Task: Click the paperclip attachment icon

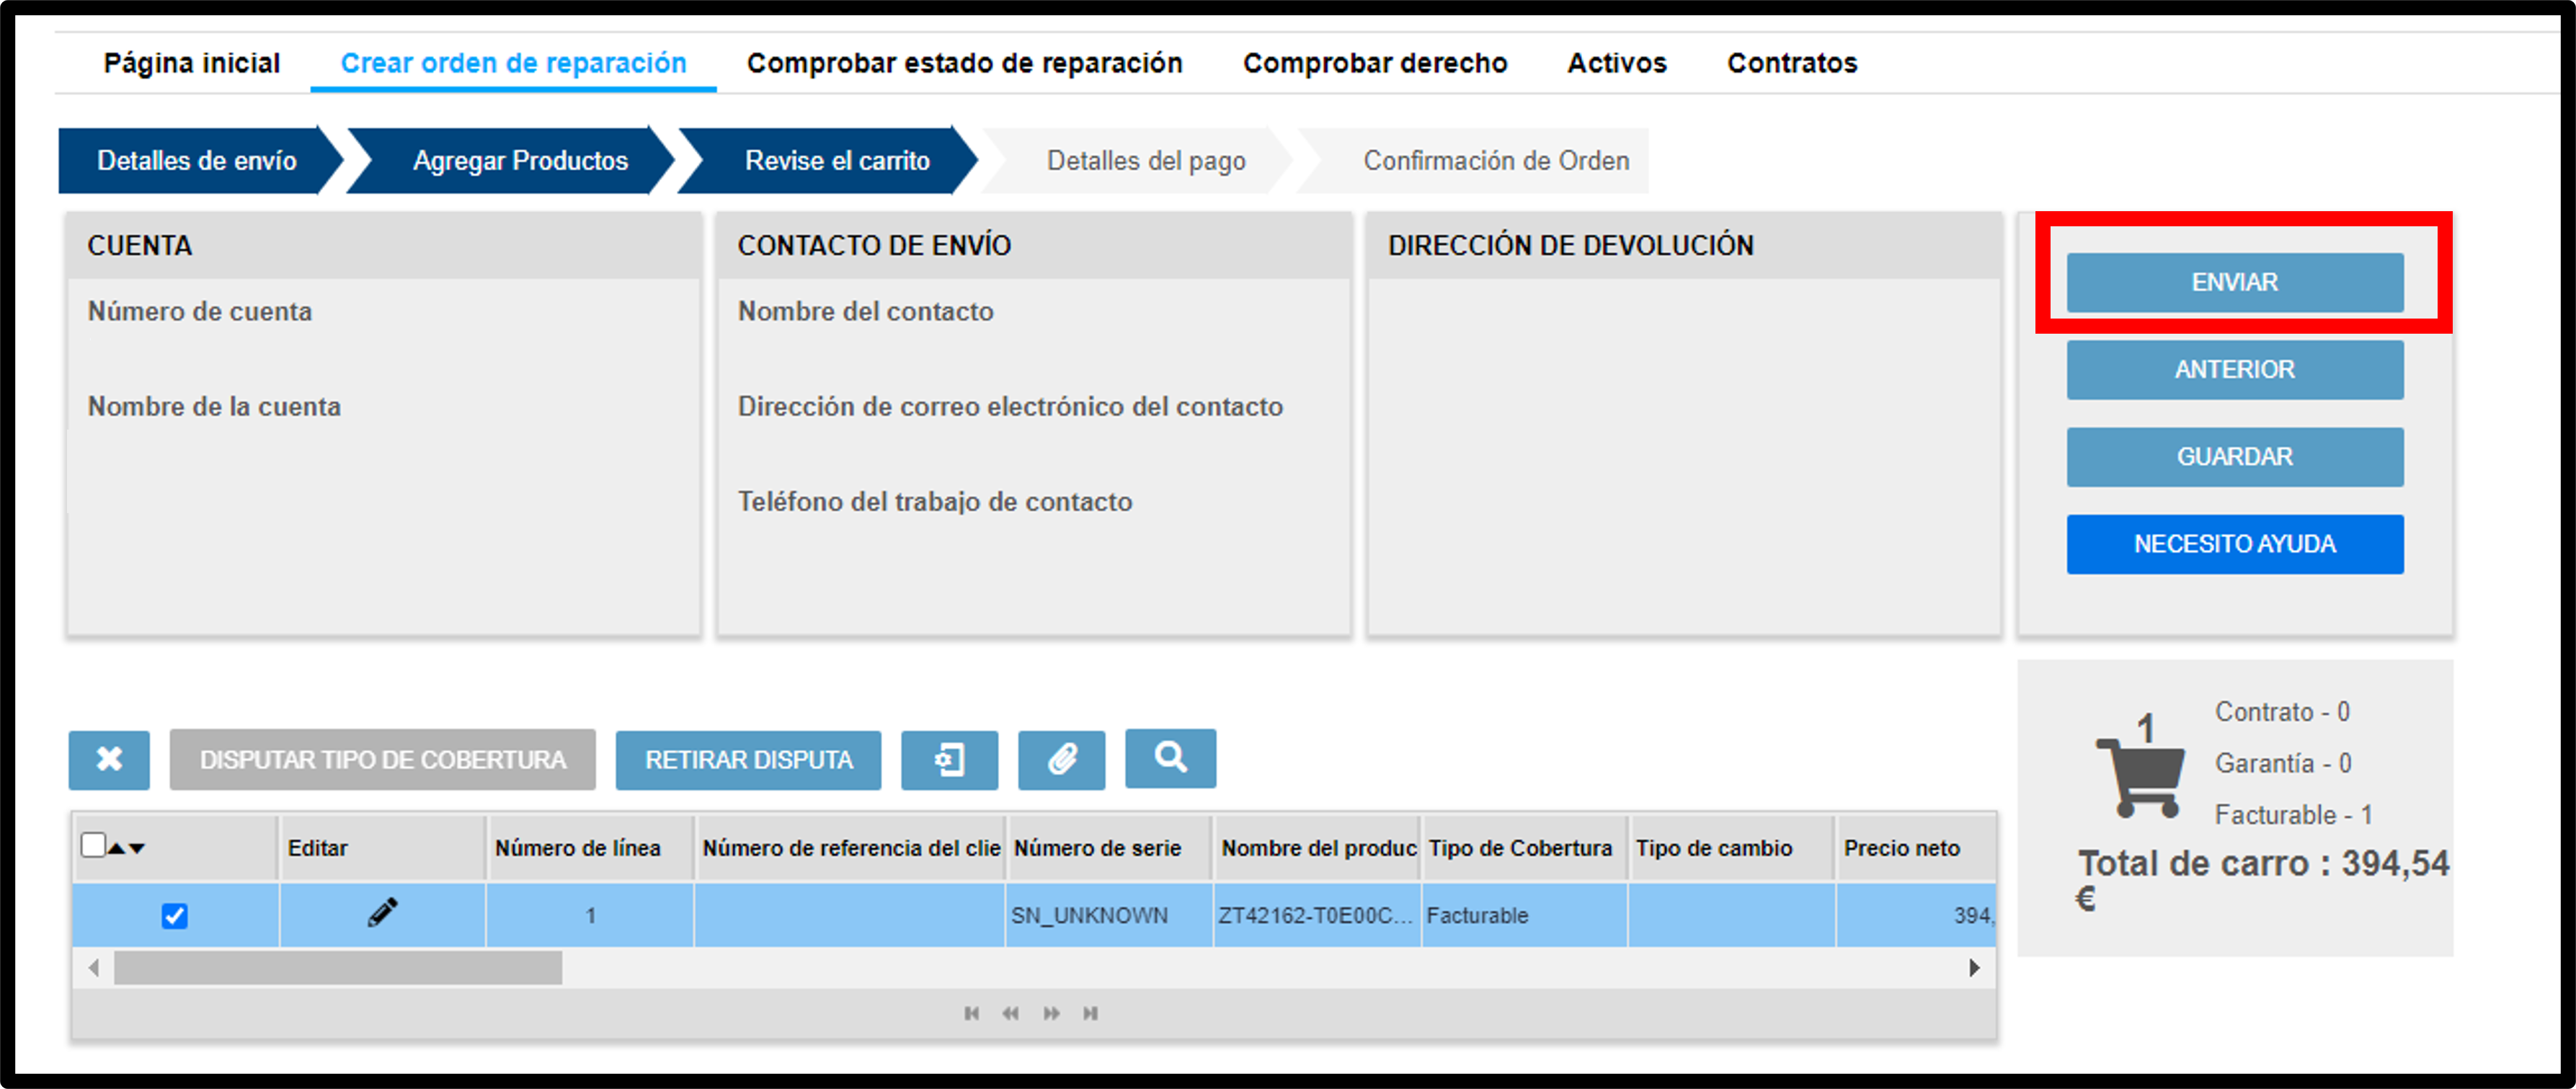Action: pyautogui.click(x=1061, y=760)
